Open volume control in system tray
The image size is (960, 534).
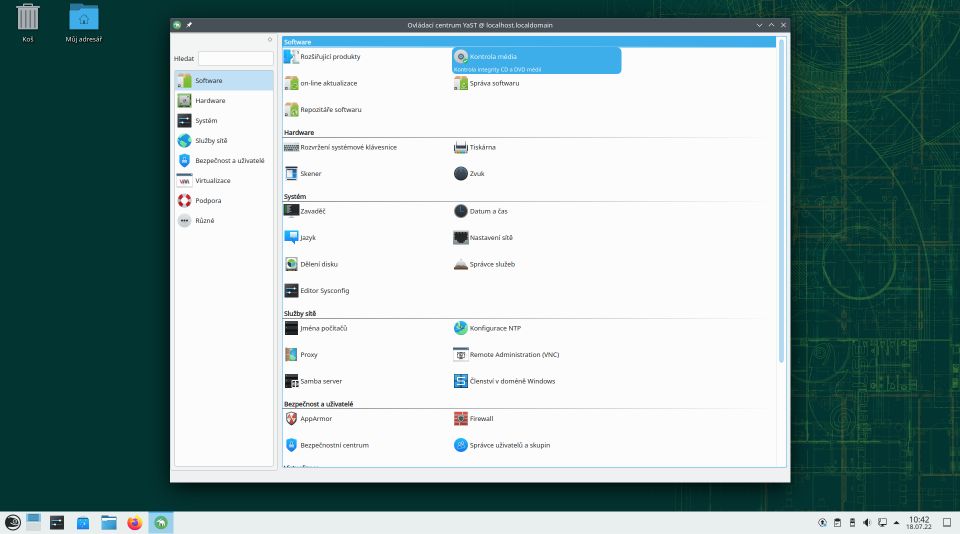(866, 522)
